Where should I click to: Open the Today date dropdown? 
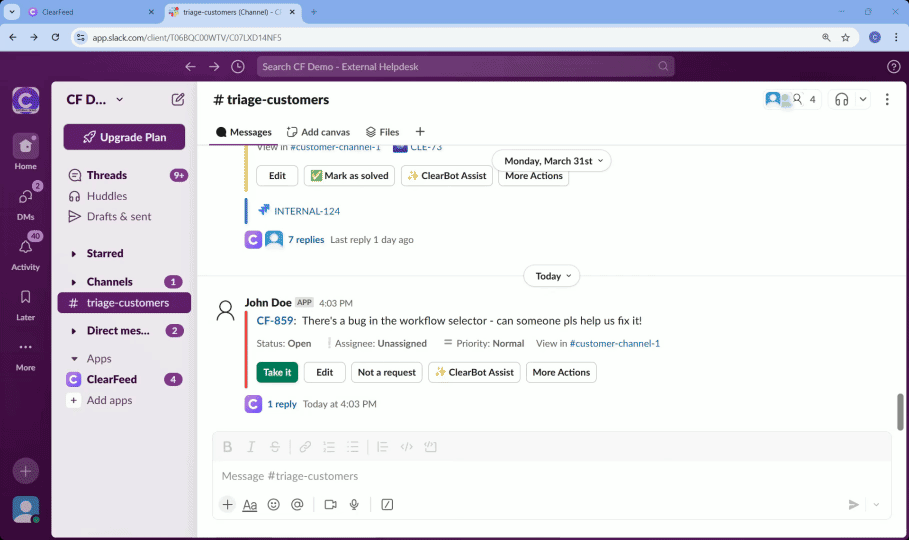click(x=552, y=276)
